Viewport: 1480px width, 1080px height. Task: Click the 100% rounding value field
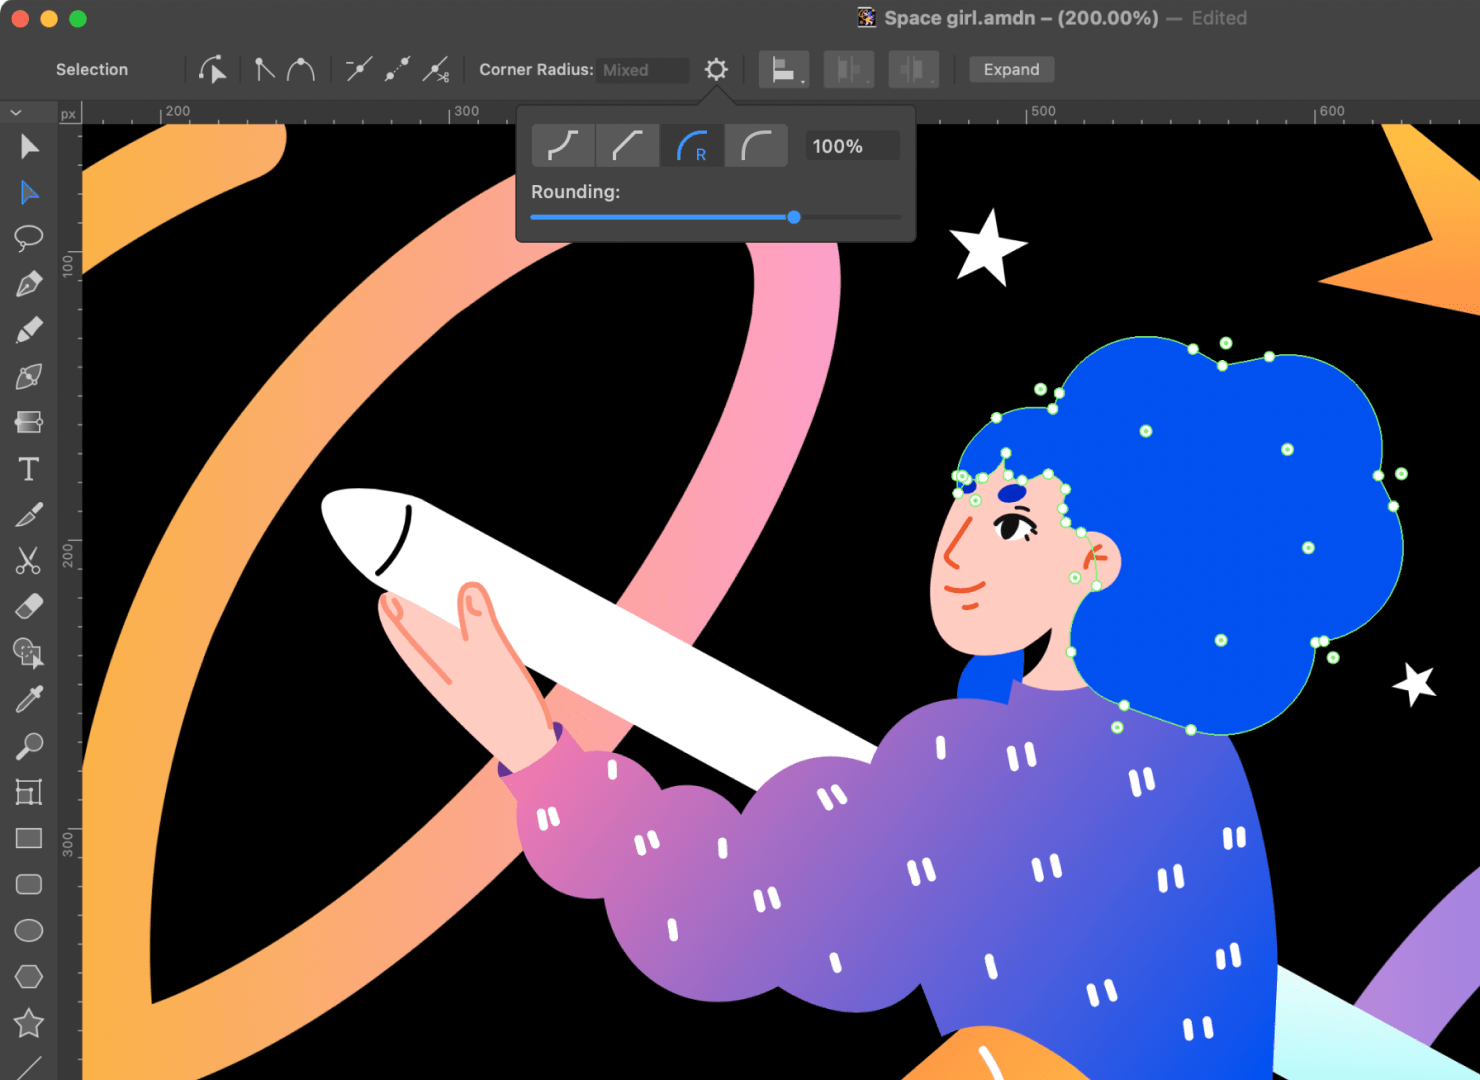point(853,146)
